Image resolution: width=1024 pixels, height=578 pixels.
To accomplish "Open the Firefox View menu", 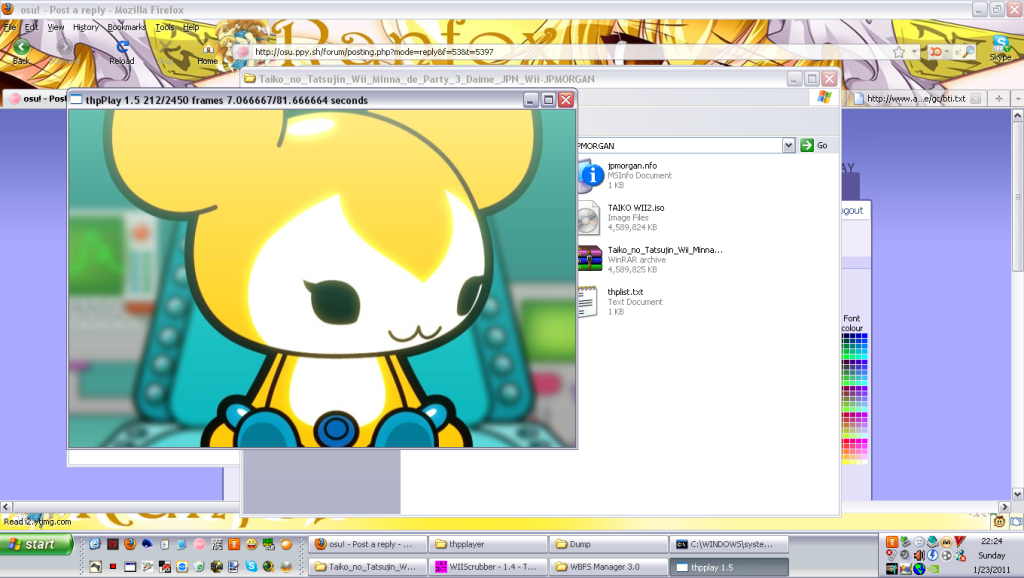I will (x=56, y=27).
